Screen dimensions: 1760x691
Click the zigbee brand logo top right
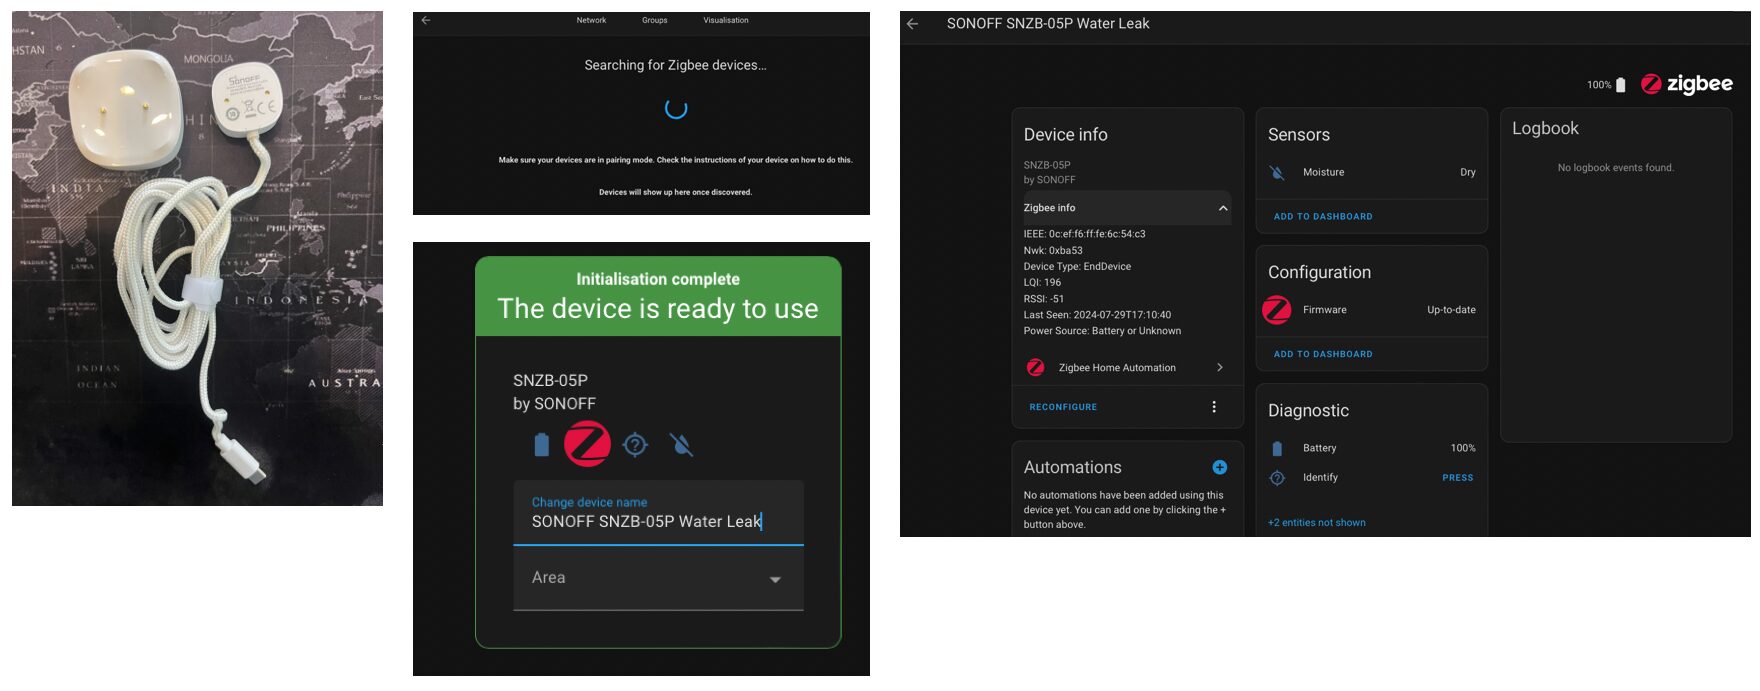[1687, 84]
